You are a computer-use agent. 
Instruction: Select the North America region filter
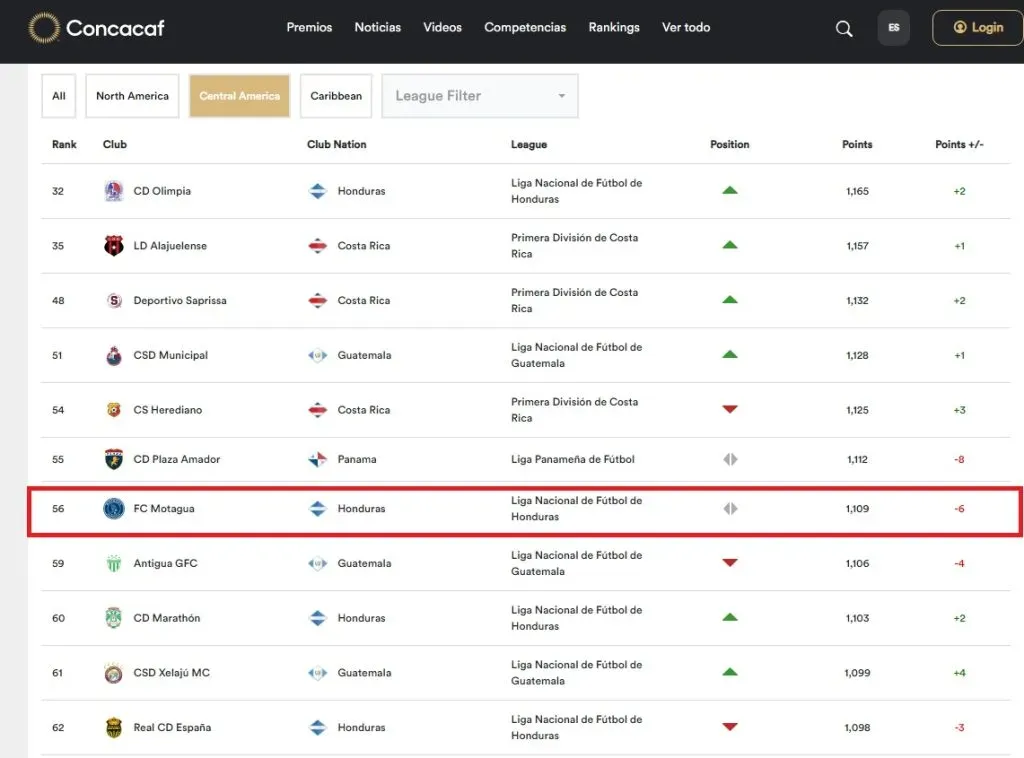(x=132, y=96)
